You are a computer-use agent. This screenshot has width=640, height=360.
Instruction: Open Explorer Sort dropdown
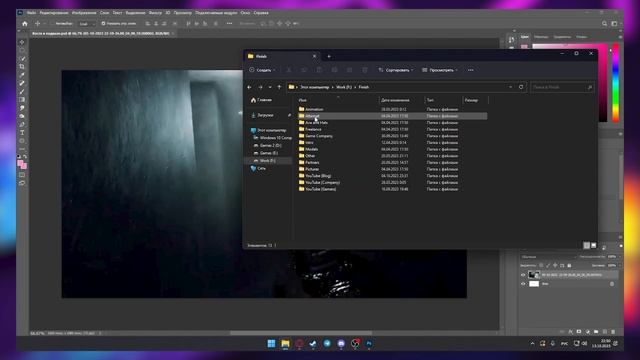pos(395,70)
